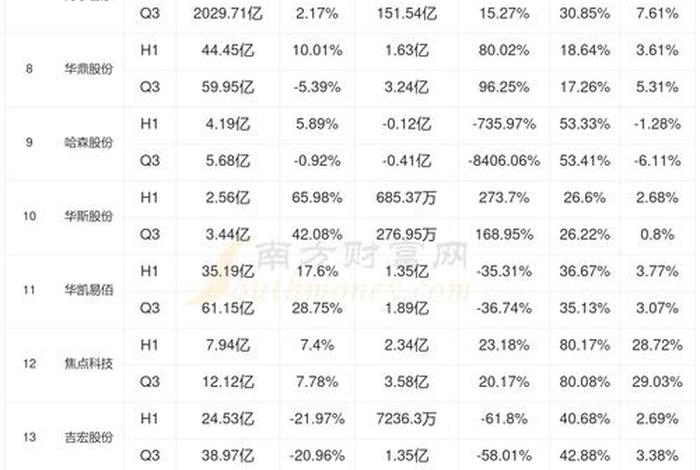This screenshot has height=470, width=700.
Task: Open the 吉宏股份 stock entry
Action: pos(93,437)
